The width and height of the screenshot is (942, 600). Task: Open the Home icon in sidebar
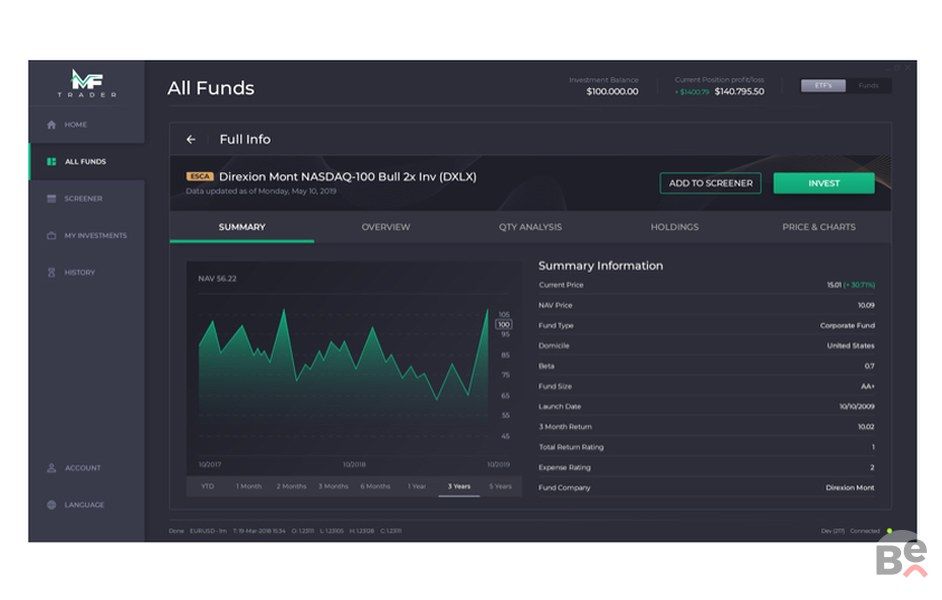tap(51, 125)
